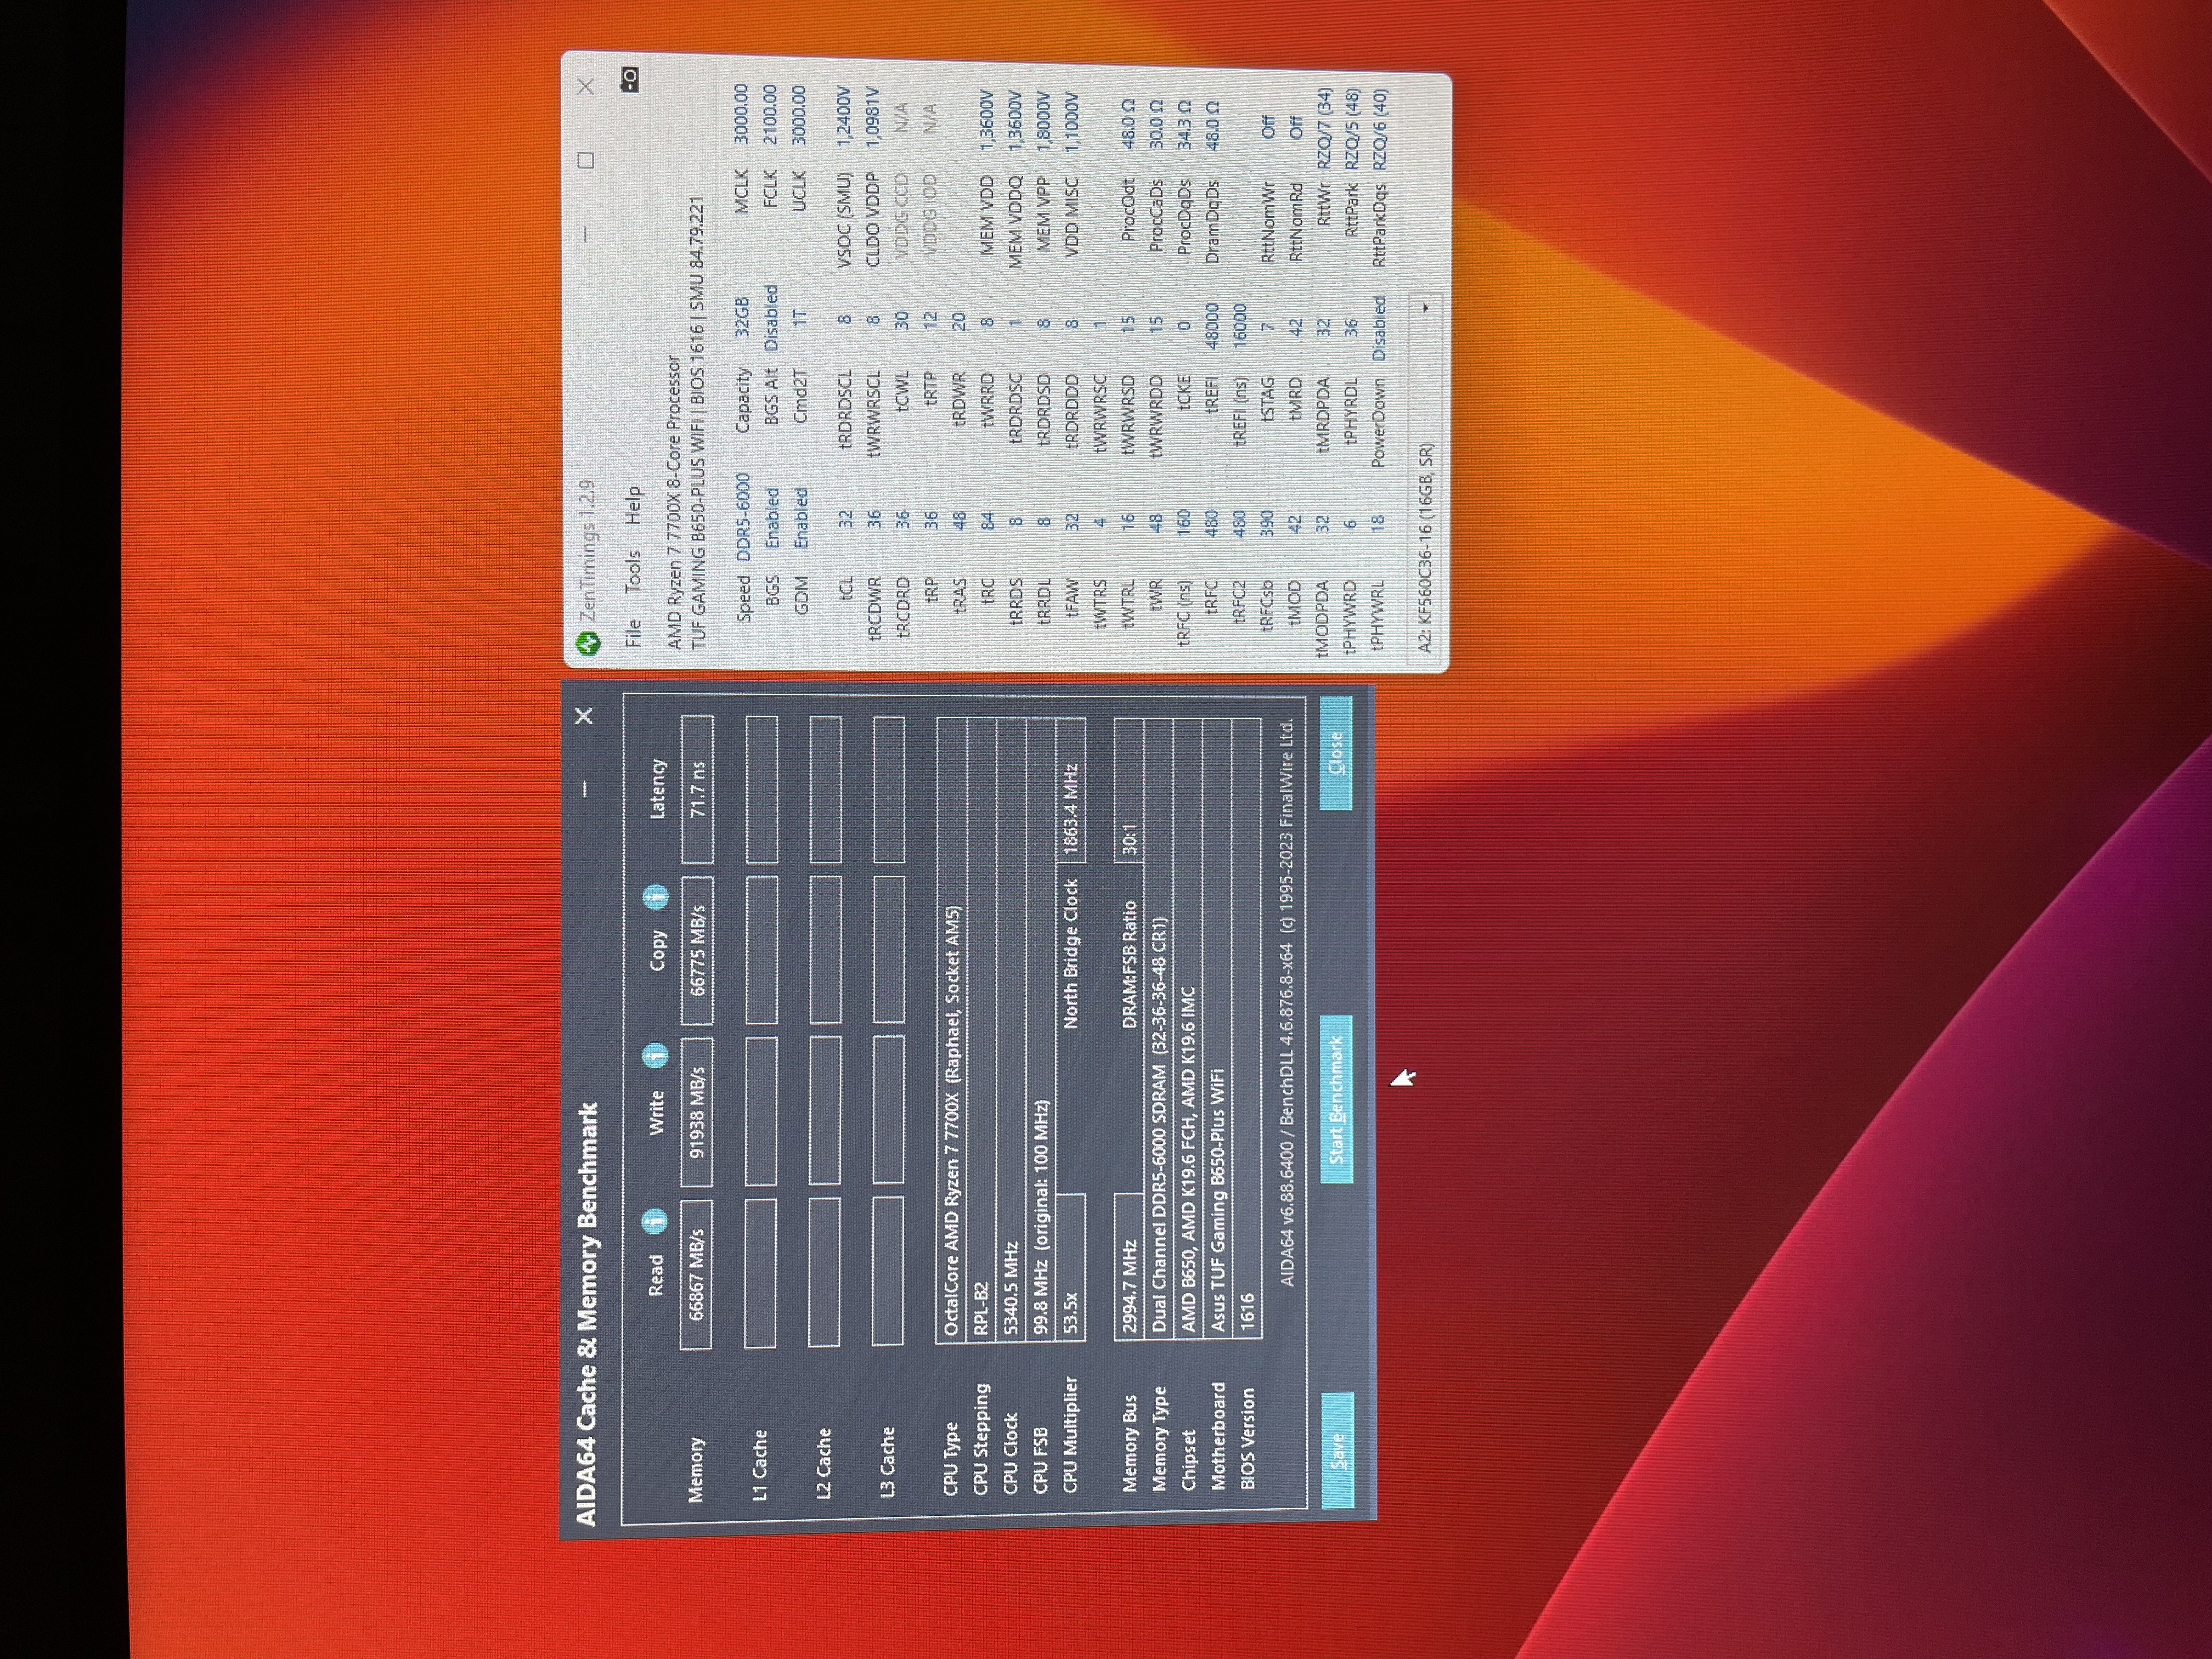Click the Memory Write 91938 MB/s field

click(x=697, y=1110)
